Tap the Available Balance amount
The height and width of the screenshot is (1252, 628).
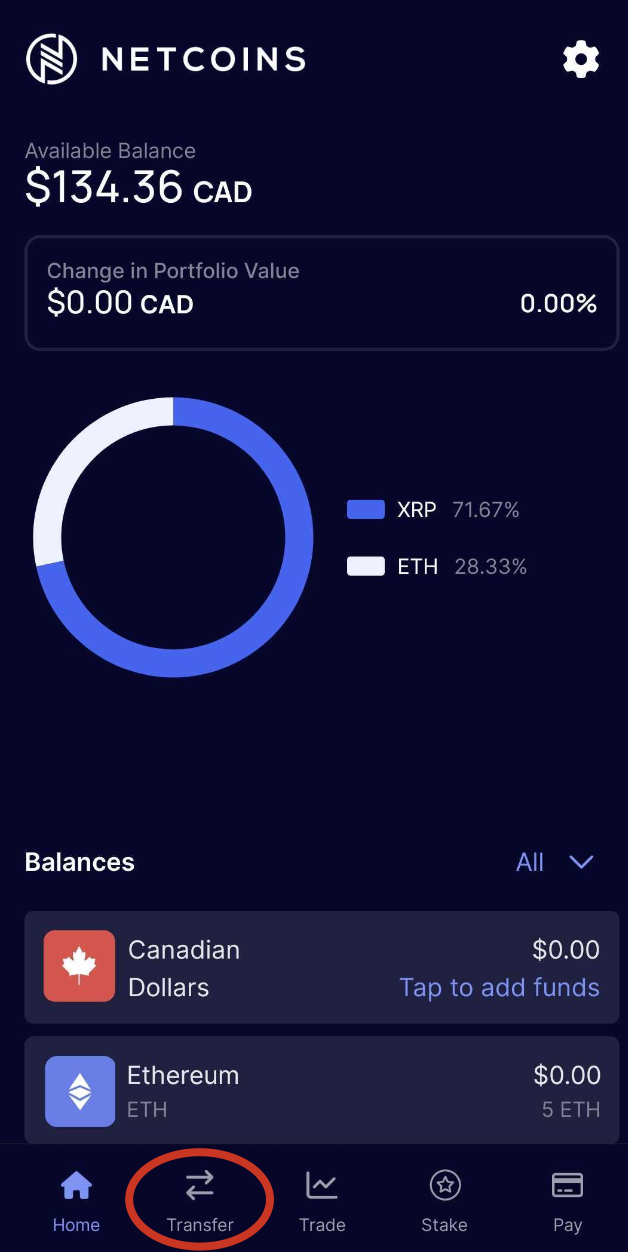(x=139, y=187)
